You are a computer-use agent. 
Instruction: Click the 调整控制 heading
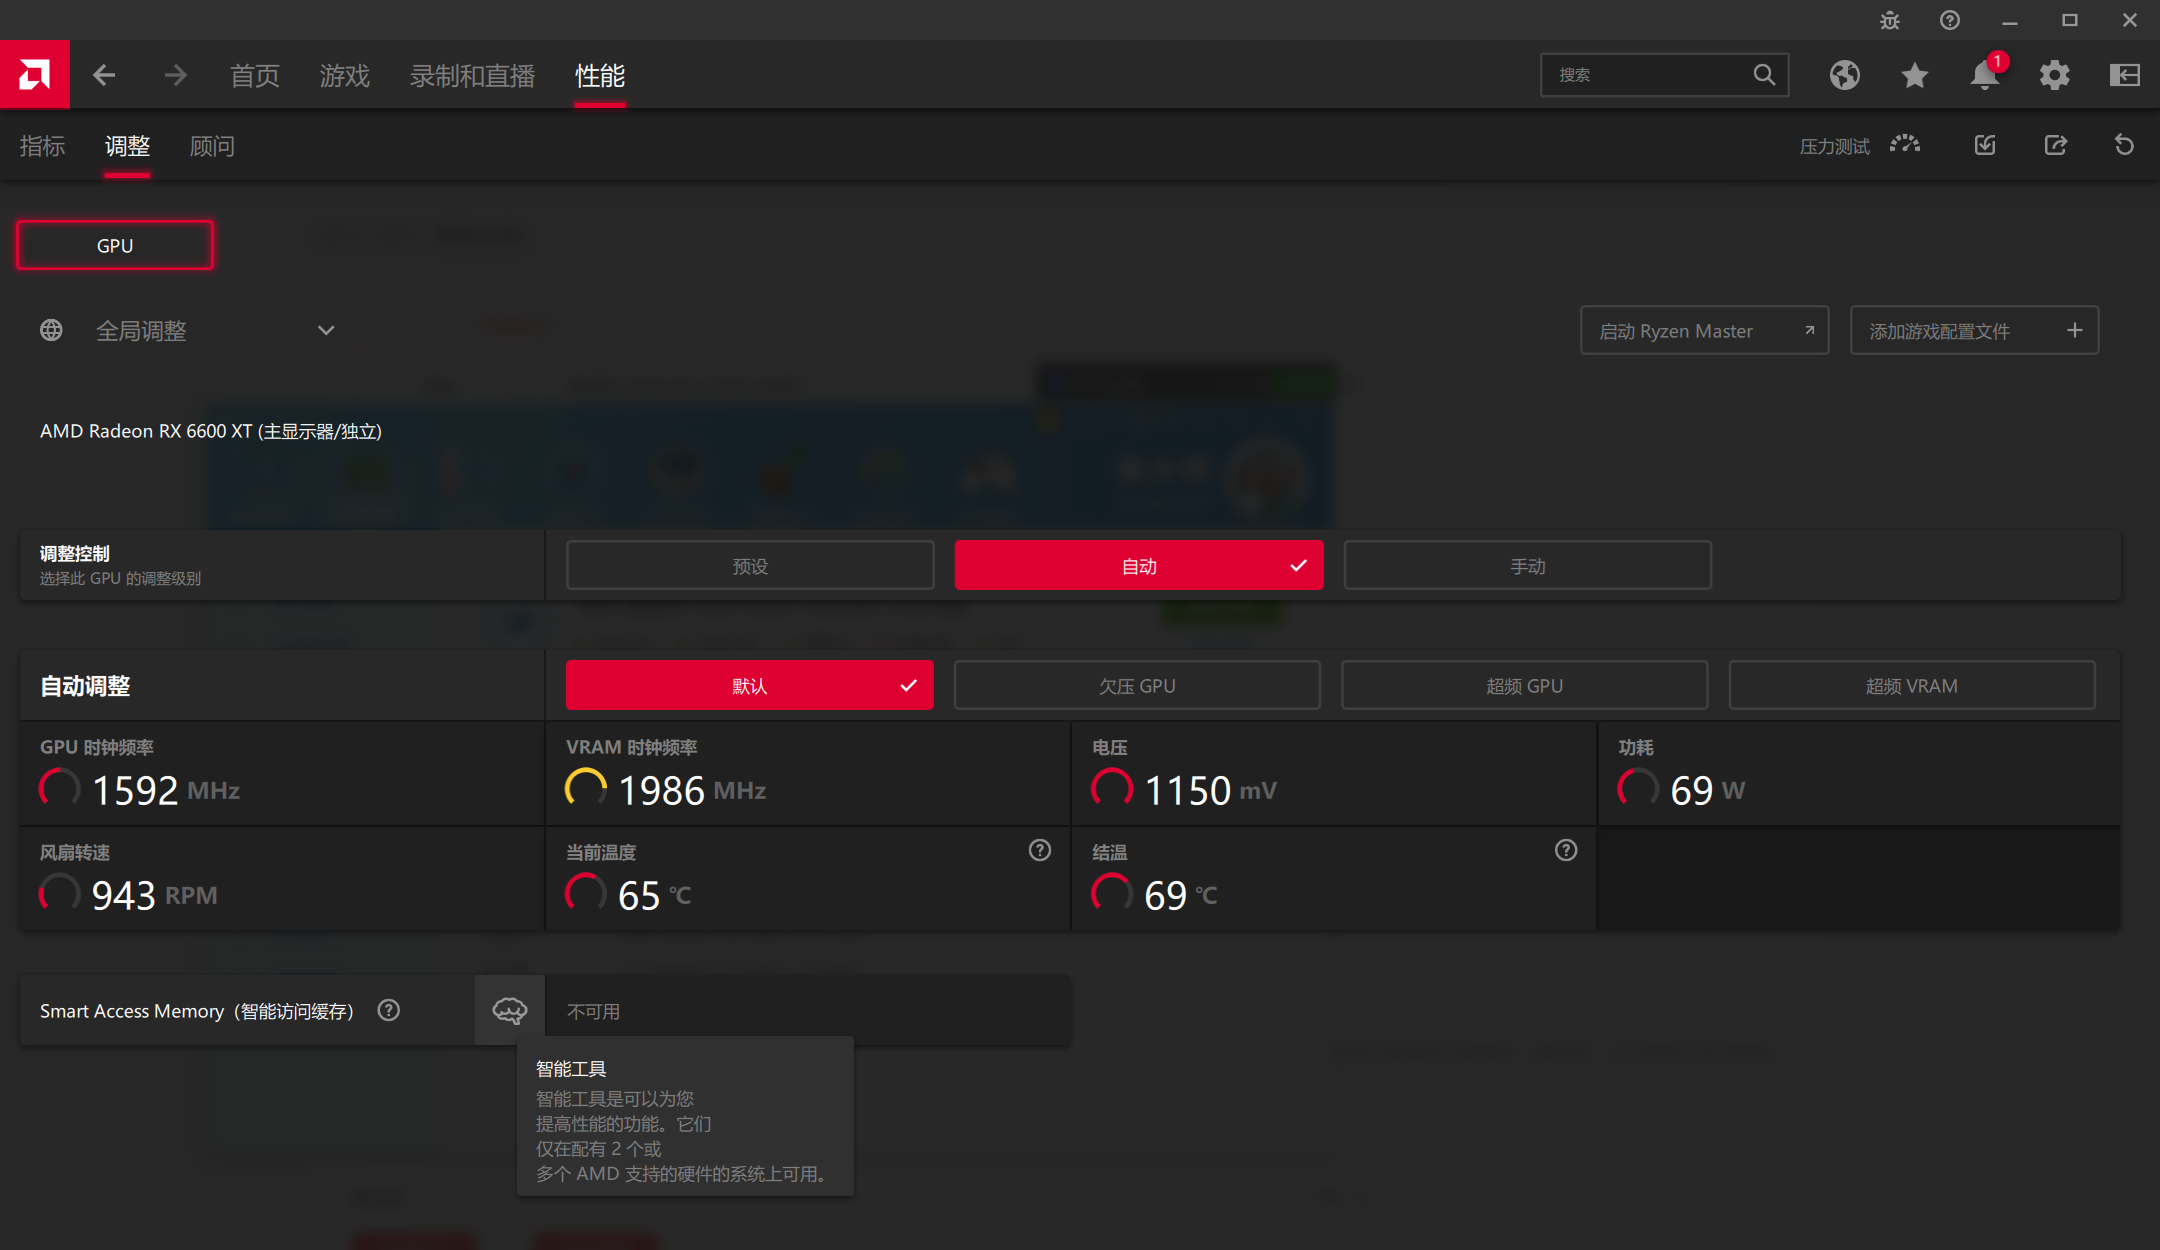point(75,553)
